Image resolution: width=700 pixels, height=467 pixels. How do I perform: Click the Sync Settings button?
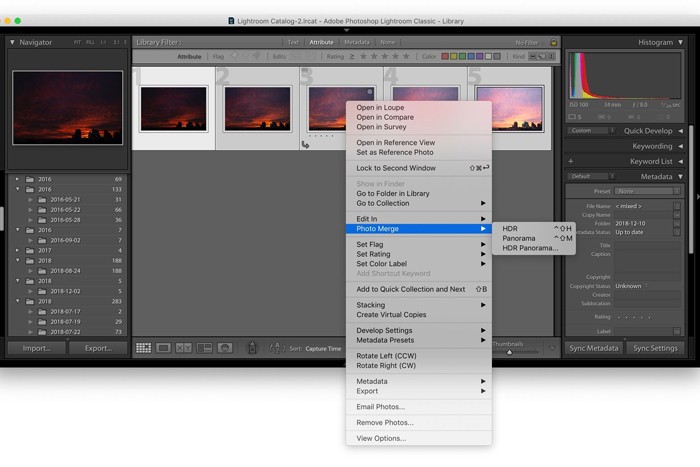click(x=655, y=348)
